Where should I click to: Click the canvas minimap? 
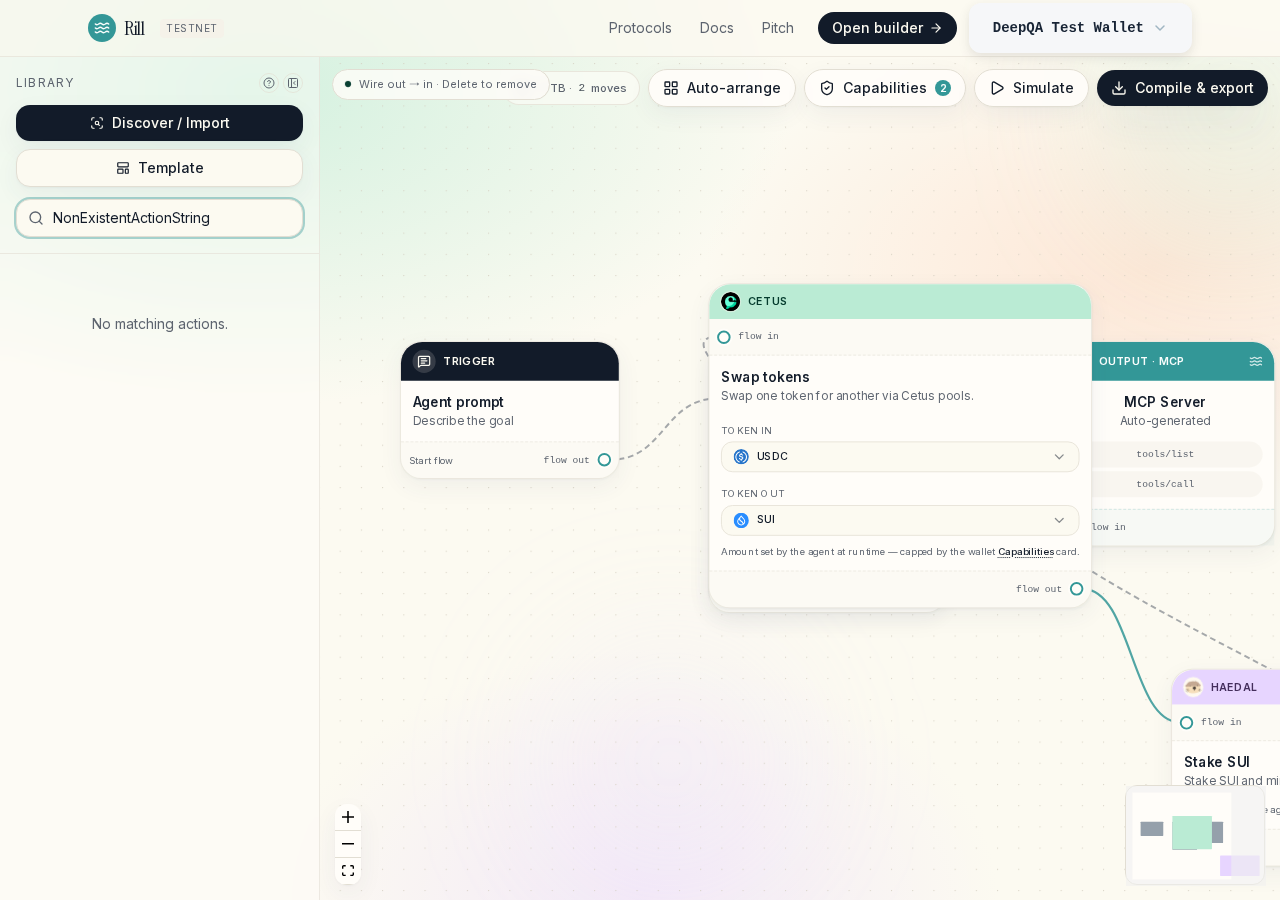tap(1195, 835)
